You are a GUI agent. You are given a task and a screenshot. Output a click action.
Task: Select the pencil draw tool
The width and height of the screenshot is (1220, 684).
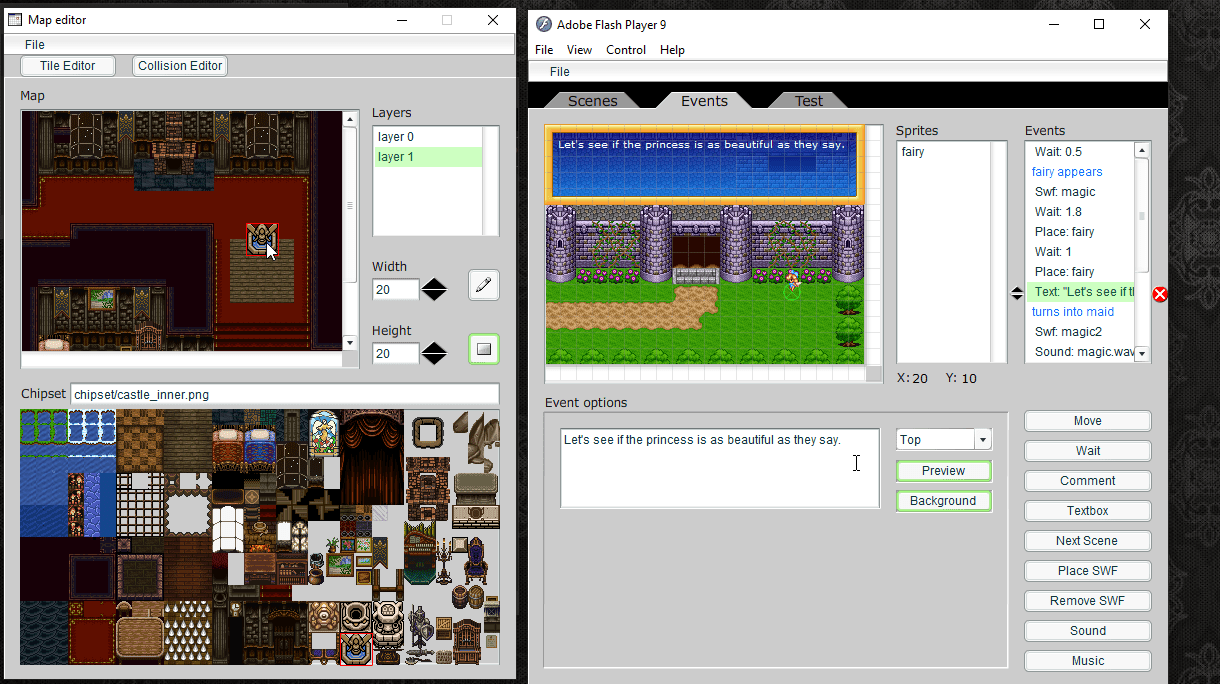point(484,285)
